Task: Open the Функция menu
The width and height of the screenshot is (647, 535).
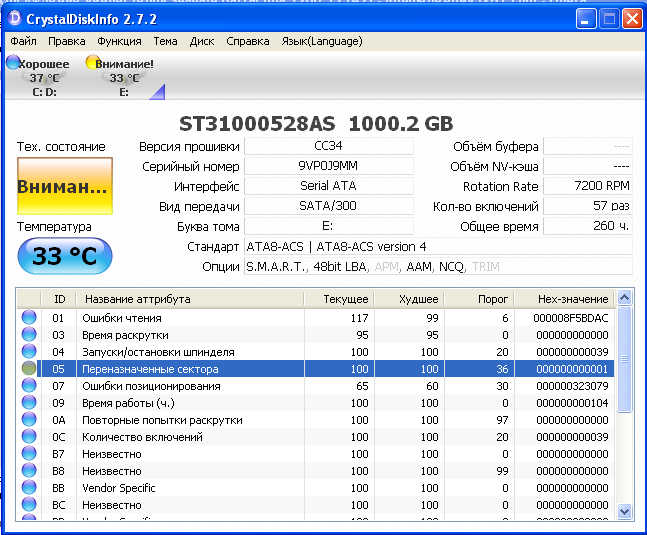Action: 119,41
